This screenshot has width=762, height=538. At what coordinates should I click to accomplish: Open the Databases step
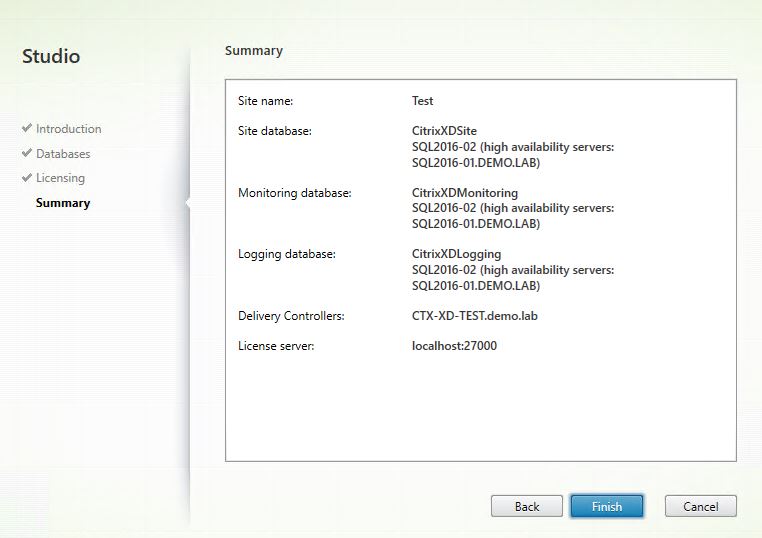coord(63,154)
